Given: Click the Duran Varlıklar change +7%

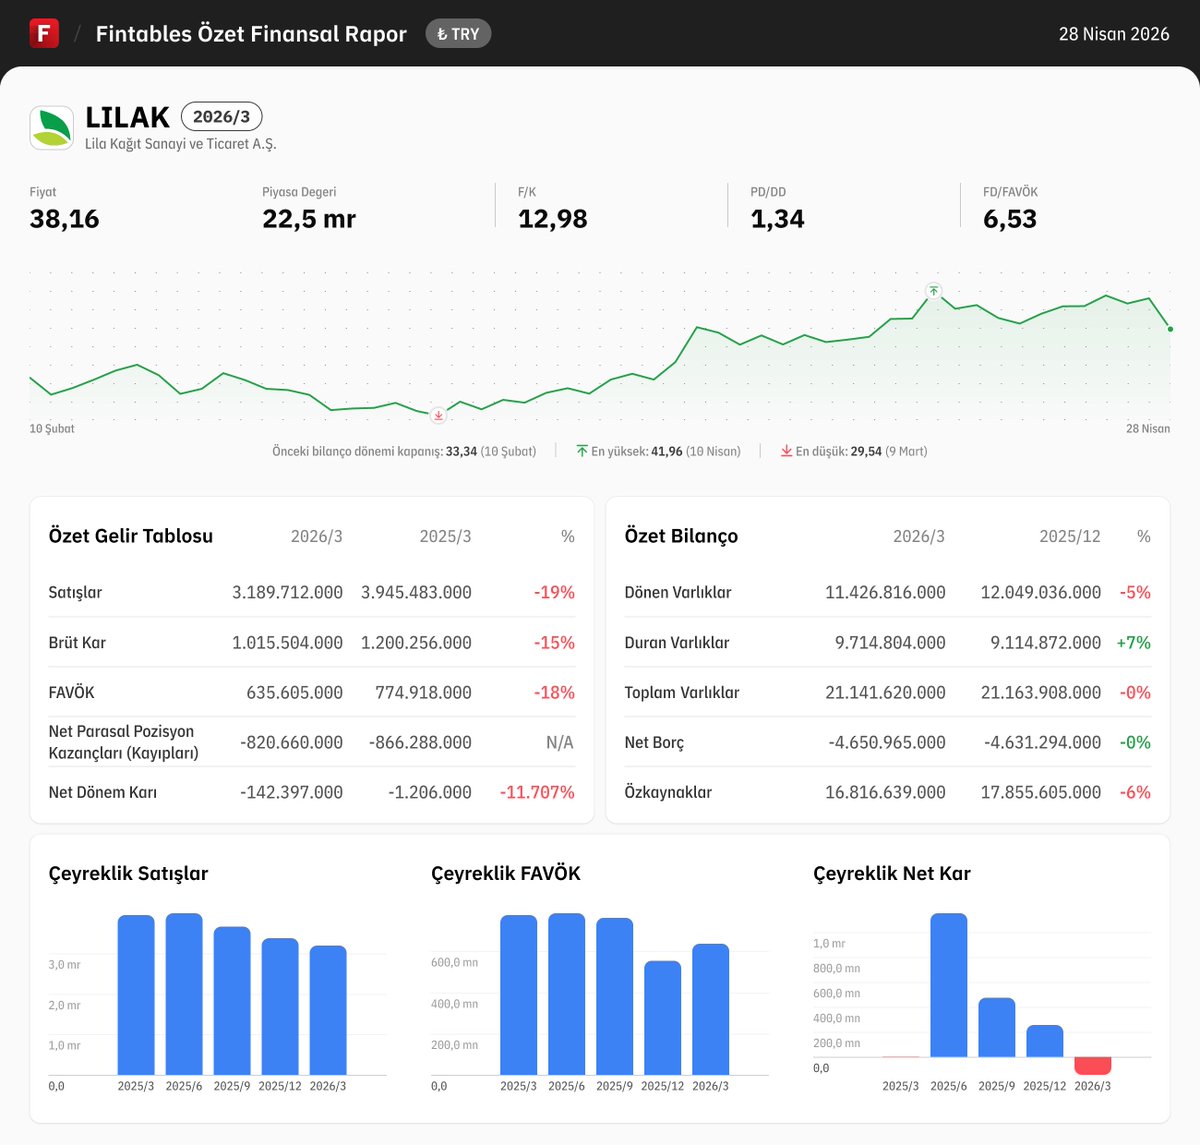Looking at the screenshot, I should click(x=1133, y=642).
